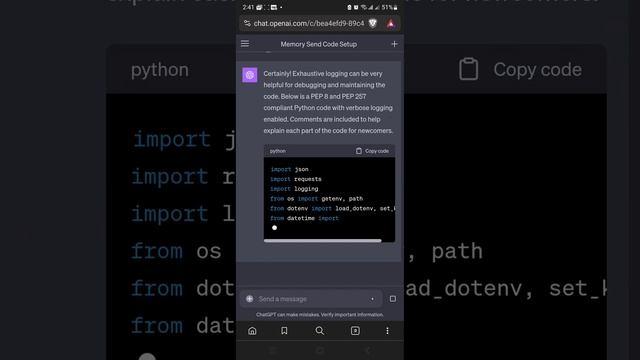Screen dimensions: 640x360
Task: Copy code in the phone chat view
Action: coord(372,151)
